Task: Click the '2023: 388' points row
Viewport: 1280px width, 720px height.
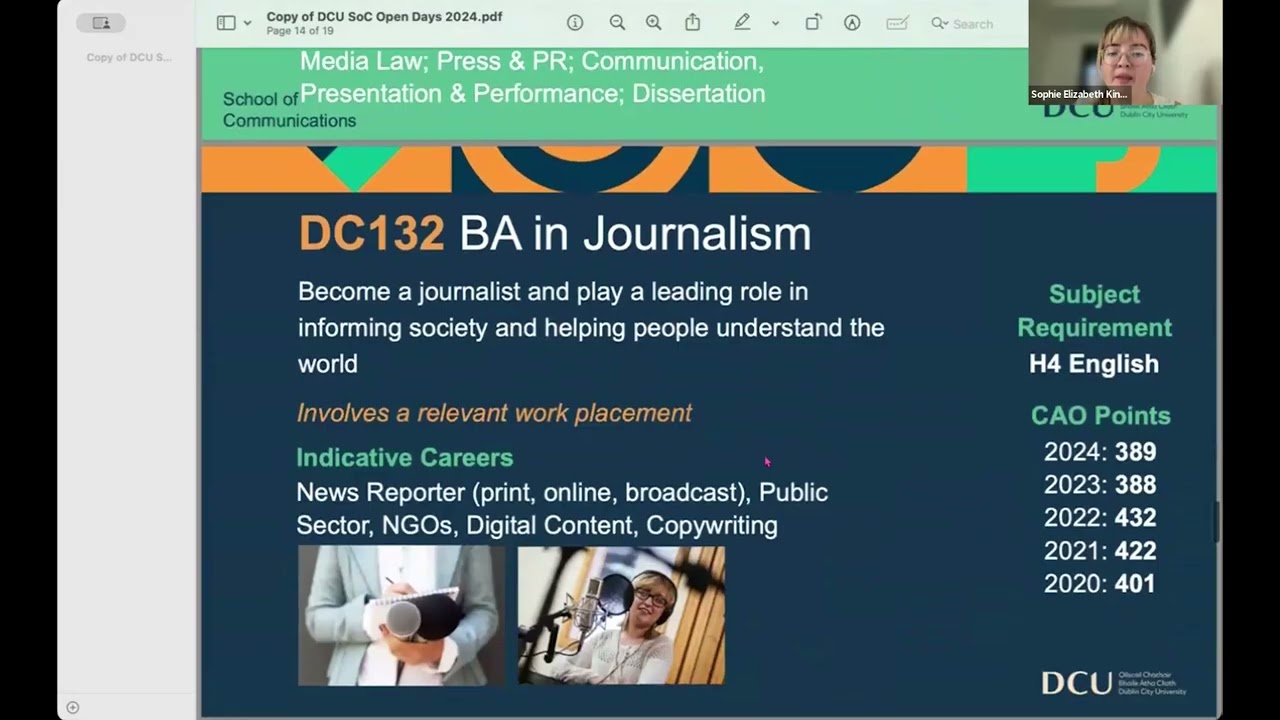Action: (1100, 485)
